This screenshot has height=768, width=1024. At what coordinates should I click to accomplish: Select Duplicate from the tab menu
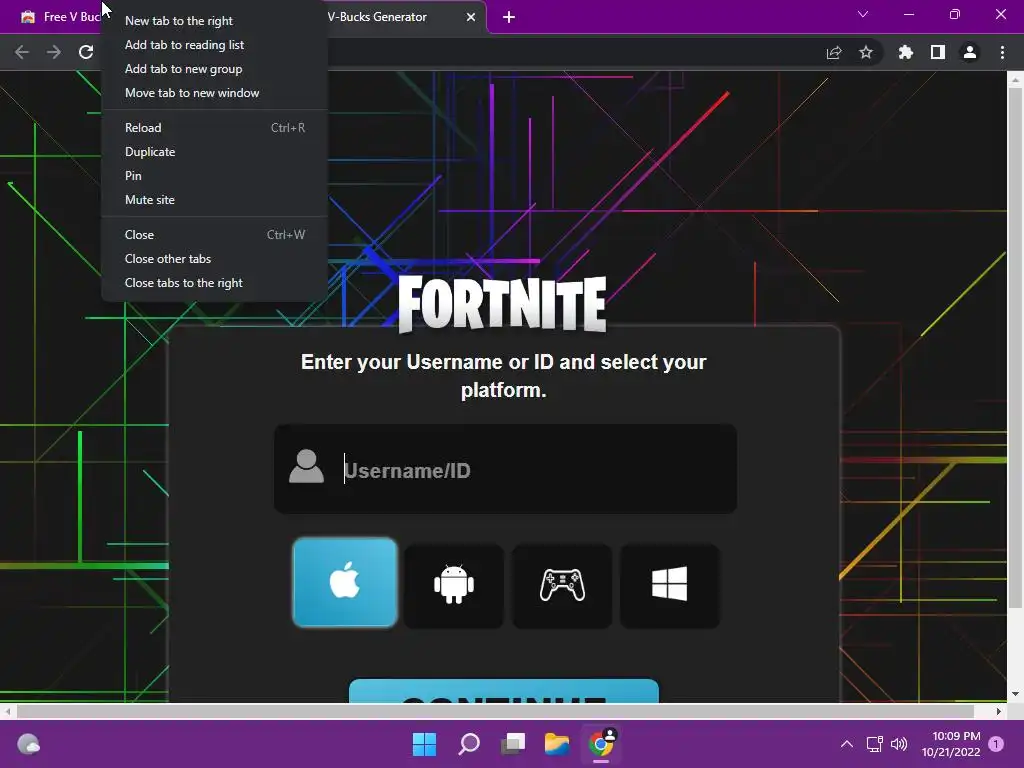[x=214, y=152]
